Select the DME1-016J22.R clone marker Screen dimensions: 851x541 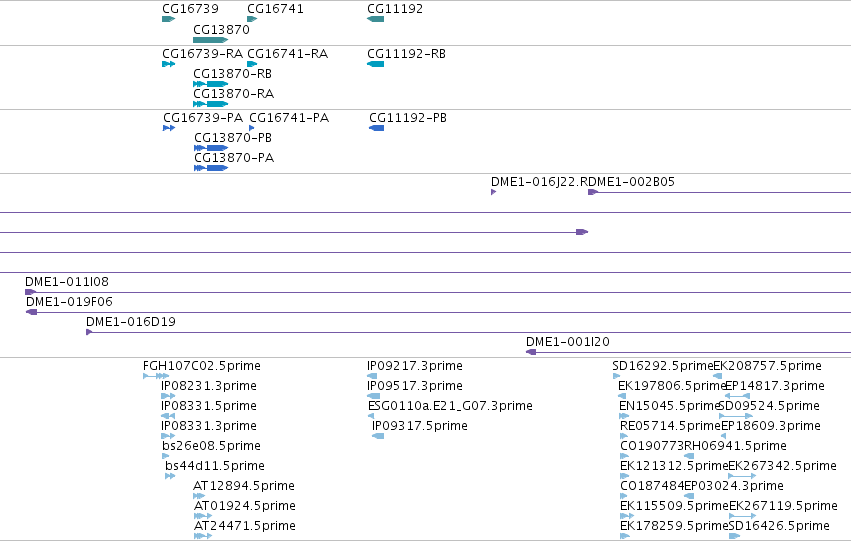pyautogui.click(x=493, y=192)
